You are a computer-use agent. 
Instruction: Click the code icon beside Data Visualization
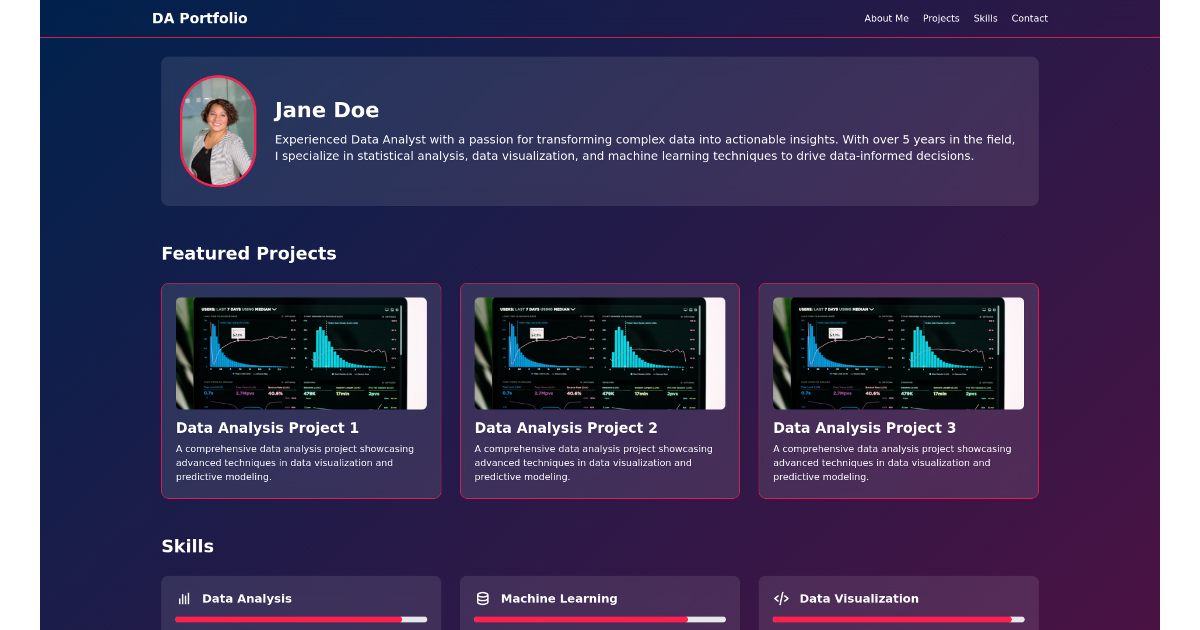click(782, 598)
